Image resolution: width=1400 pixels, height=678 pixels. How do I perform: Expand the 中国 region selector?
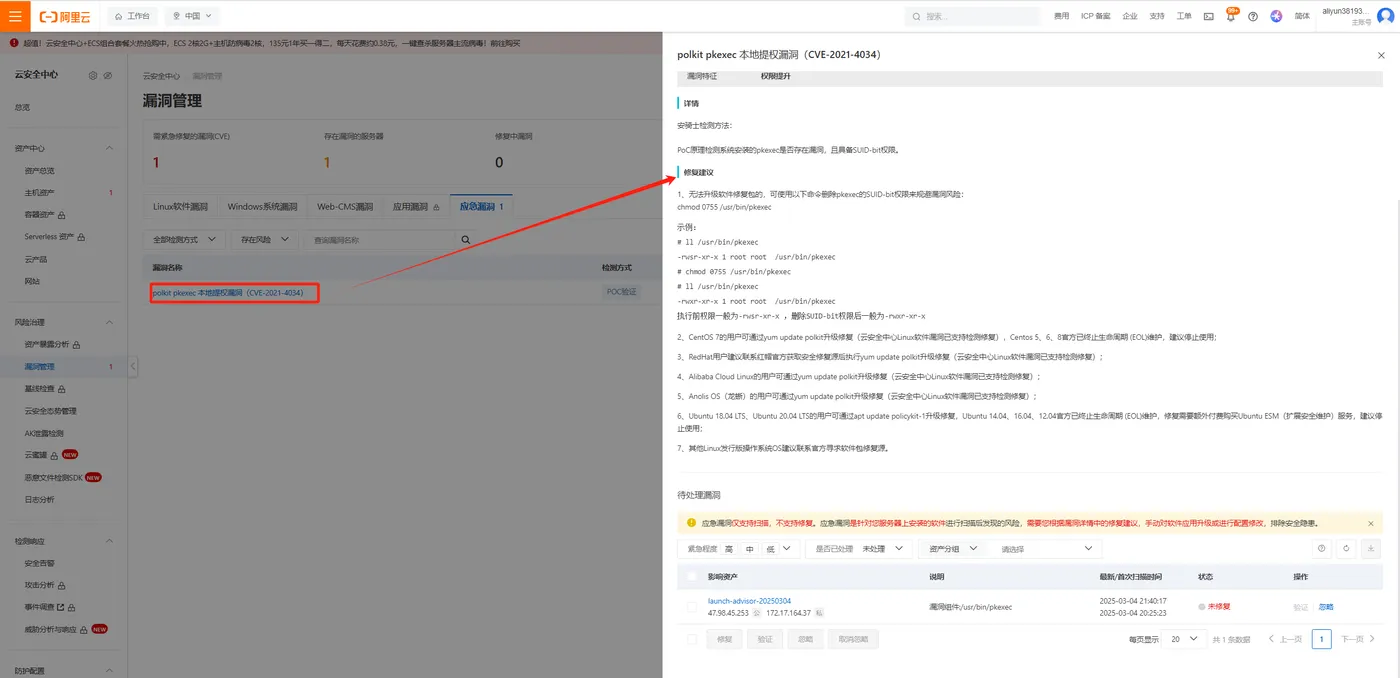[192, 16]
